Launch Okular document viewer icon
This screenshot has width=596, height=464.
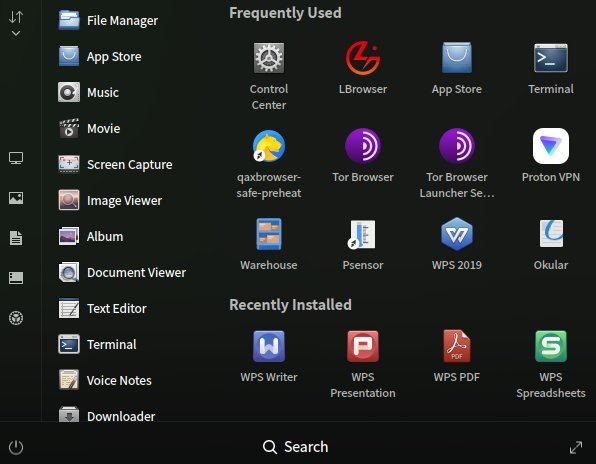[x=551, y=234]
